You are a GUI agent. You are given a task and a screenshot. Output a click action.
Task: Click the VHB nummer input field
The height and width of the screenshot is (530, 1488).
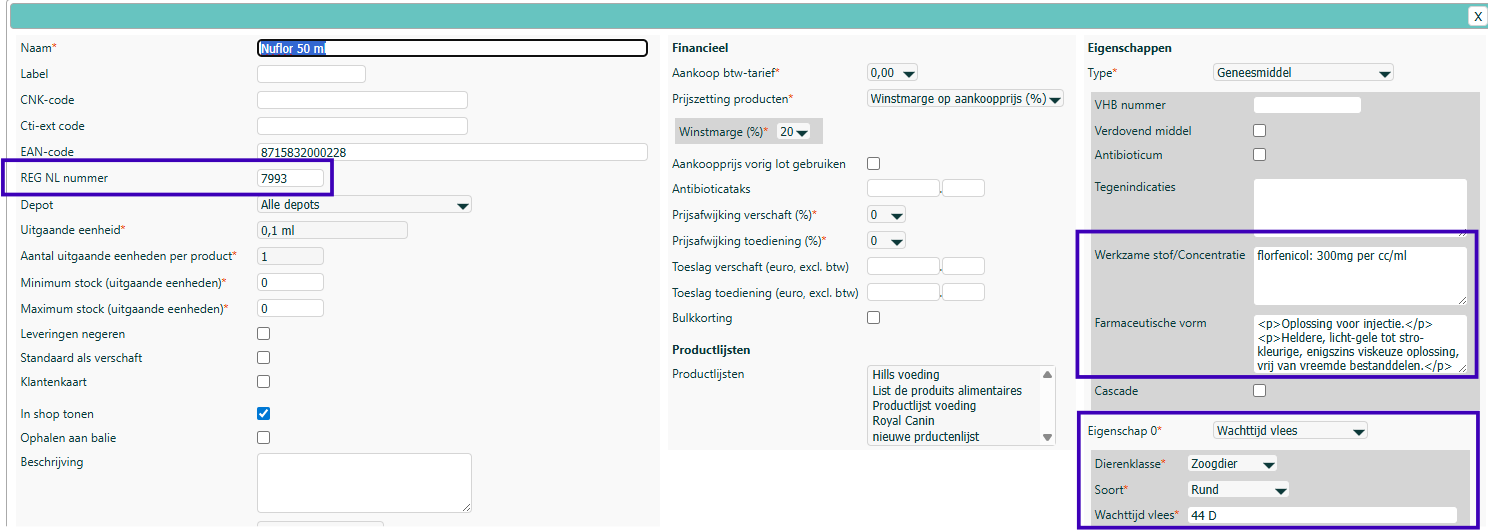click(x=1307, y=105)
